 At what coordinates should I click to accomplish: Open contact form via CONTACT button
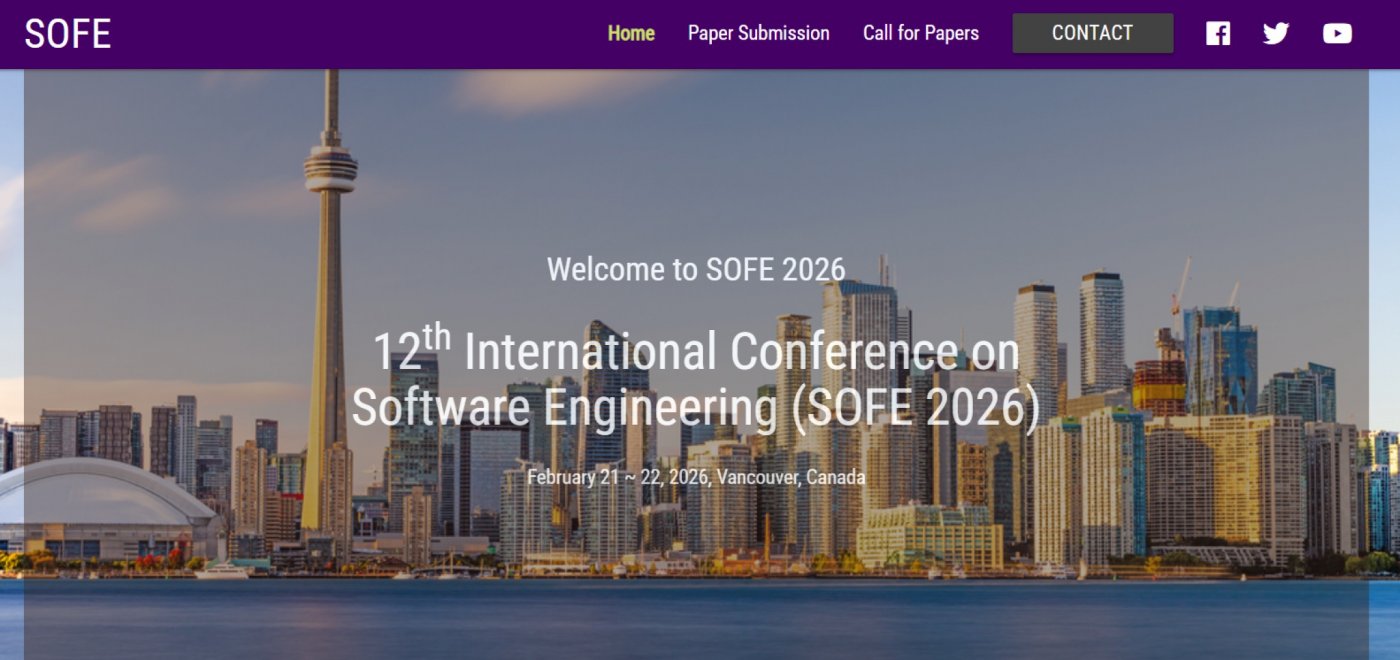1092,33
